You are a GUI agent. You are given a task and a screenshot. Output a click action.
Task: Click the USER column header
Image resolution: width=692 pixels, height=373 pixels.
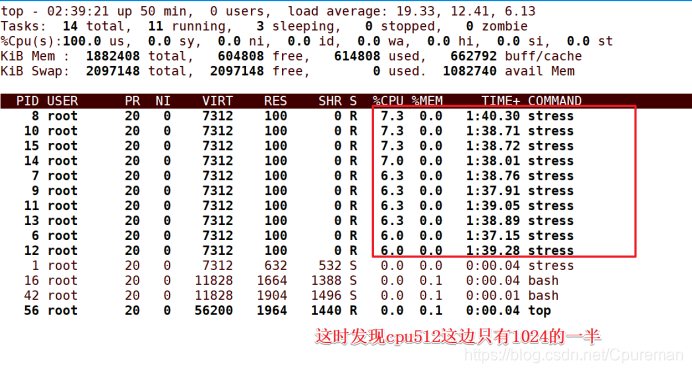(x=62, y=101)
